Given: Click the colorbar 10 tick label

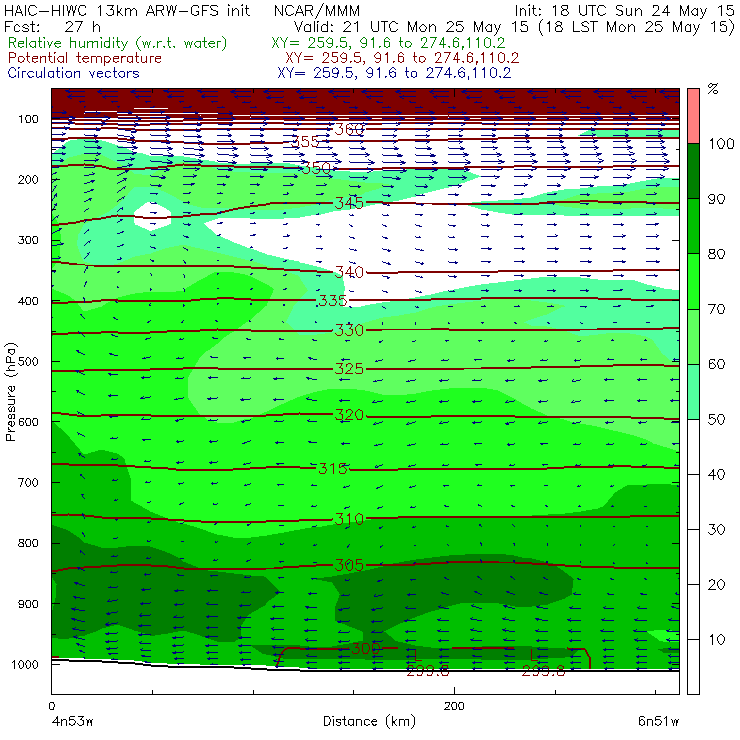Looking at the screenshot, I should (x=716, y=639).
